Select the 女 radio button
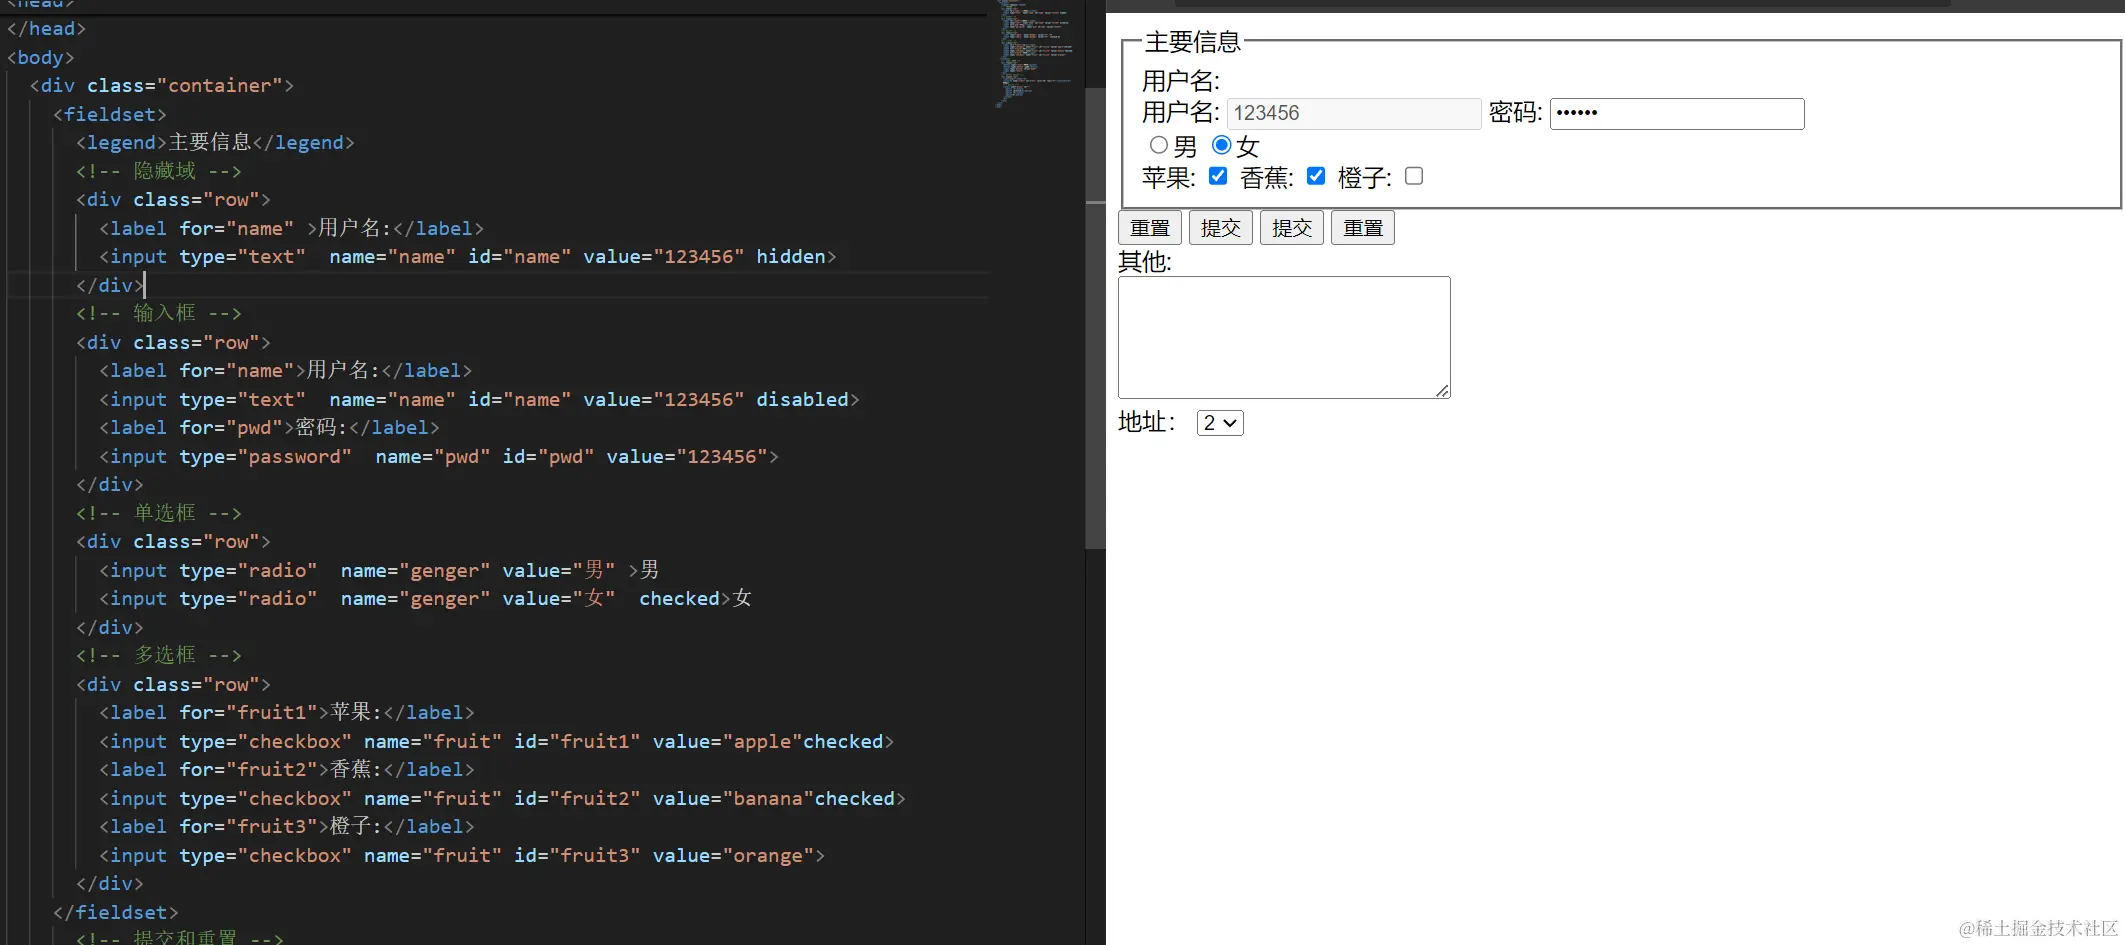The height and width of the screenshot is (945, 2125). [x=1221, y=145]
